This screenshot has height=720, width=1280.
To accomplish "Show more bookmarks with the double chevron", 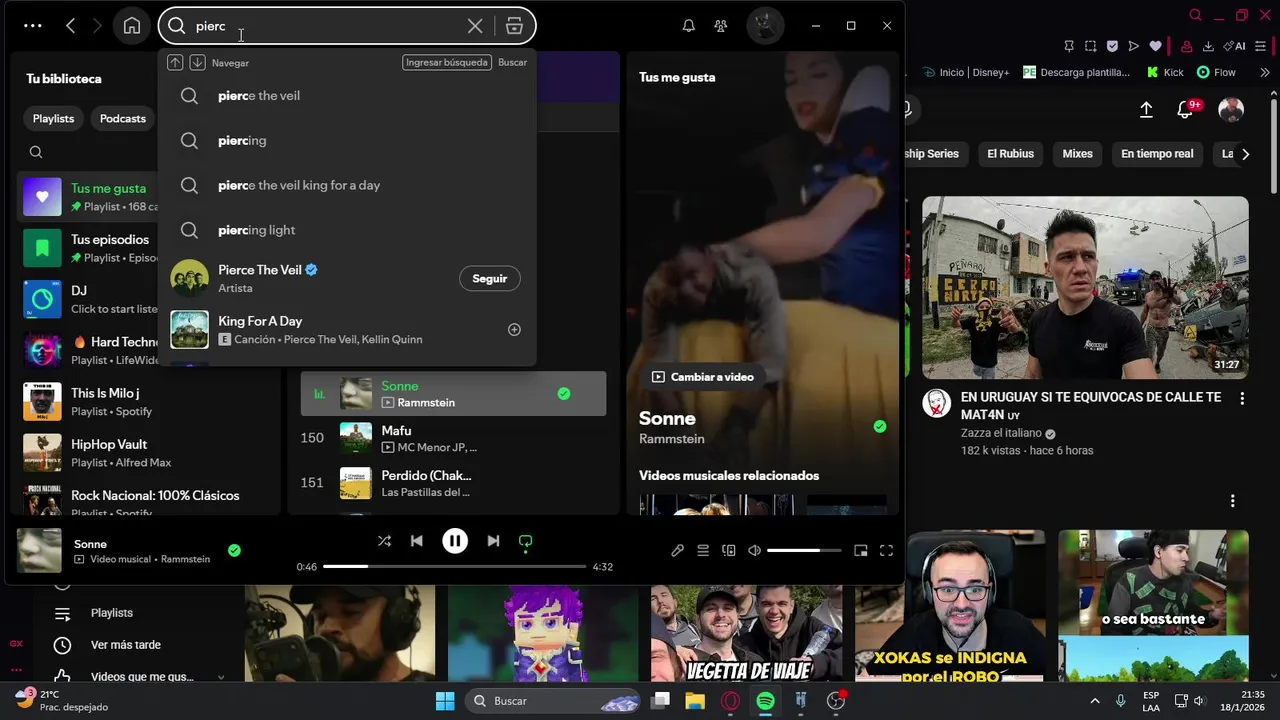I will coord(1265,72).
